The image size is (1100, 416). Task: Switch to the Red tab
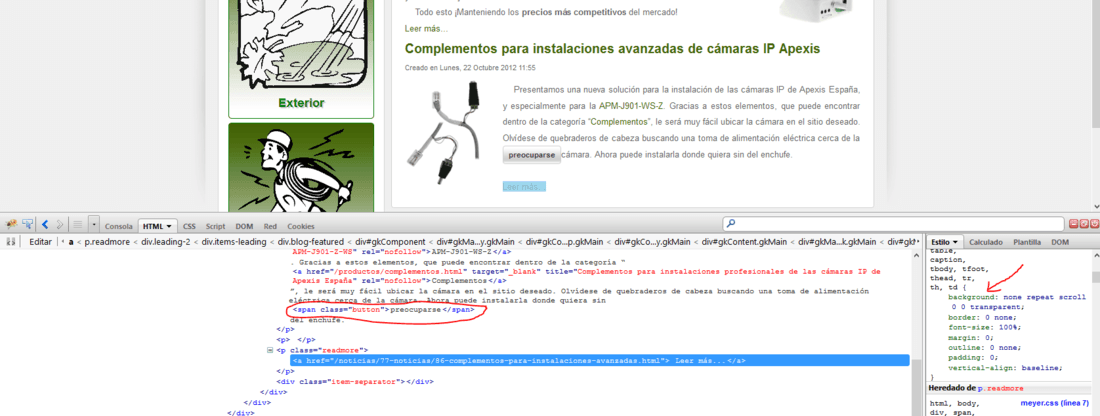270,227
